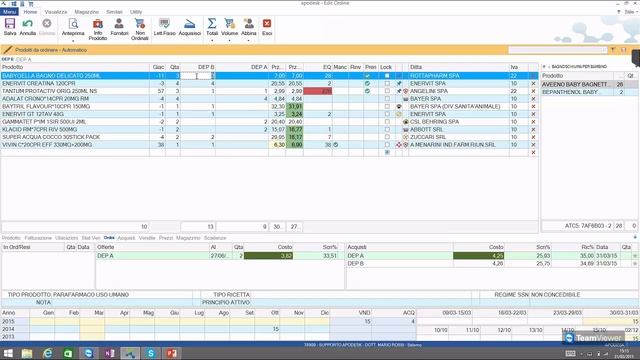The width and height of the screenshot is (640, 360).
Task: Click the dark green 3,82 Costo cell
Action: pos(269,256)
